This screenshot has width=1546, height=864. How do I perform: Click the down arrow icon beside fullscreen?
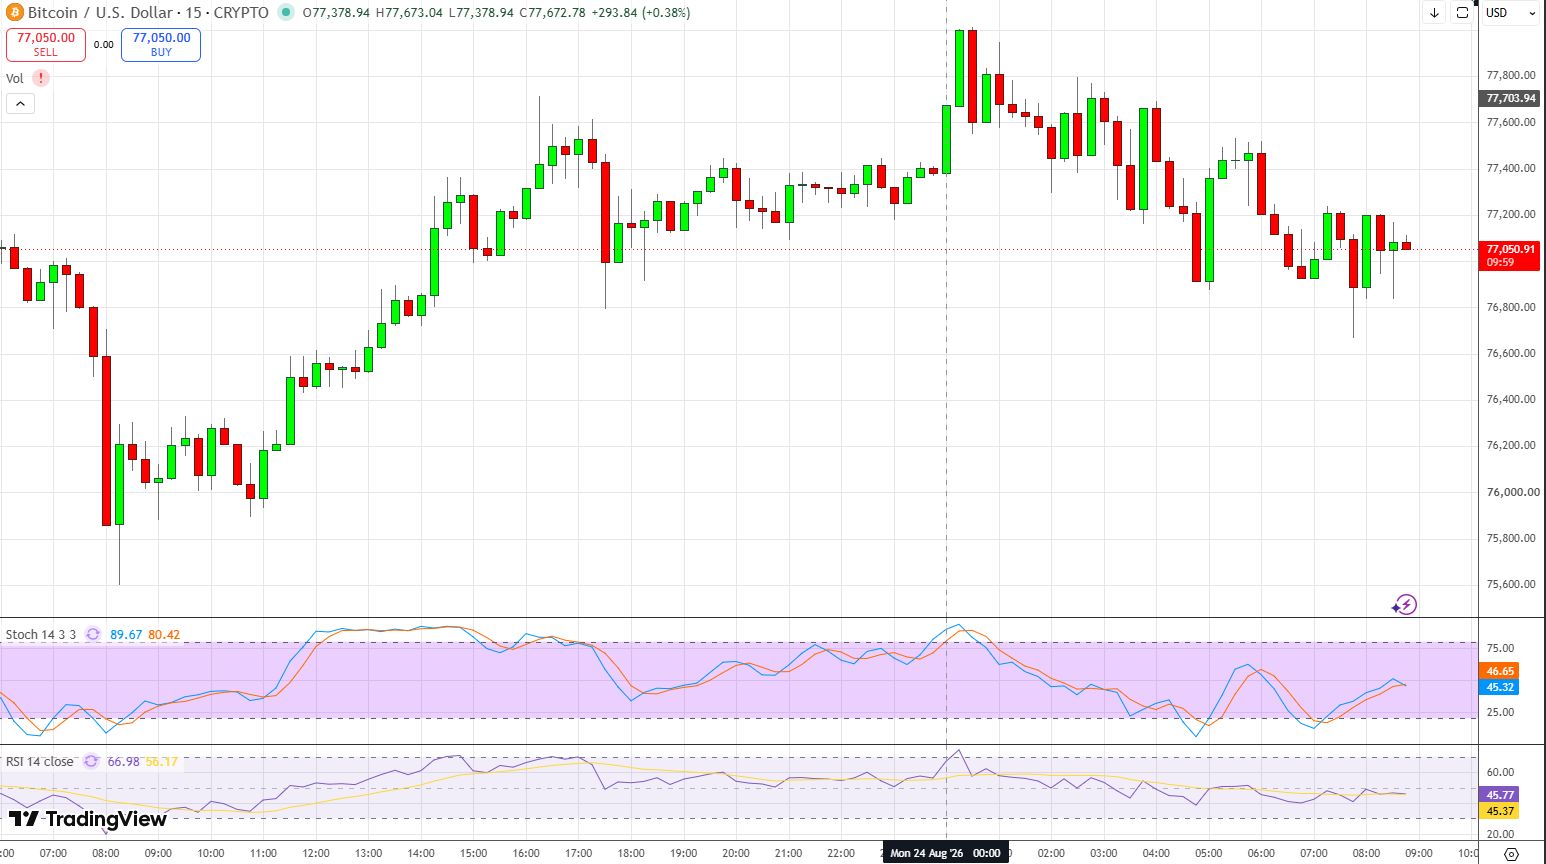pyautogui.click(x=1435, y=13)
